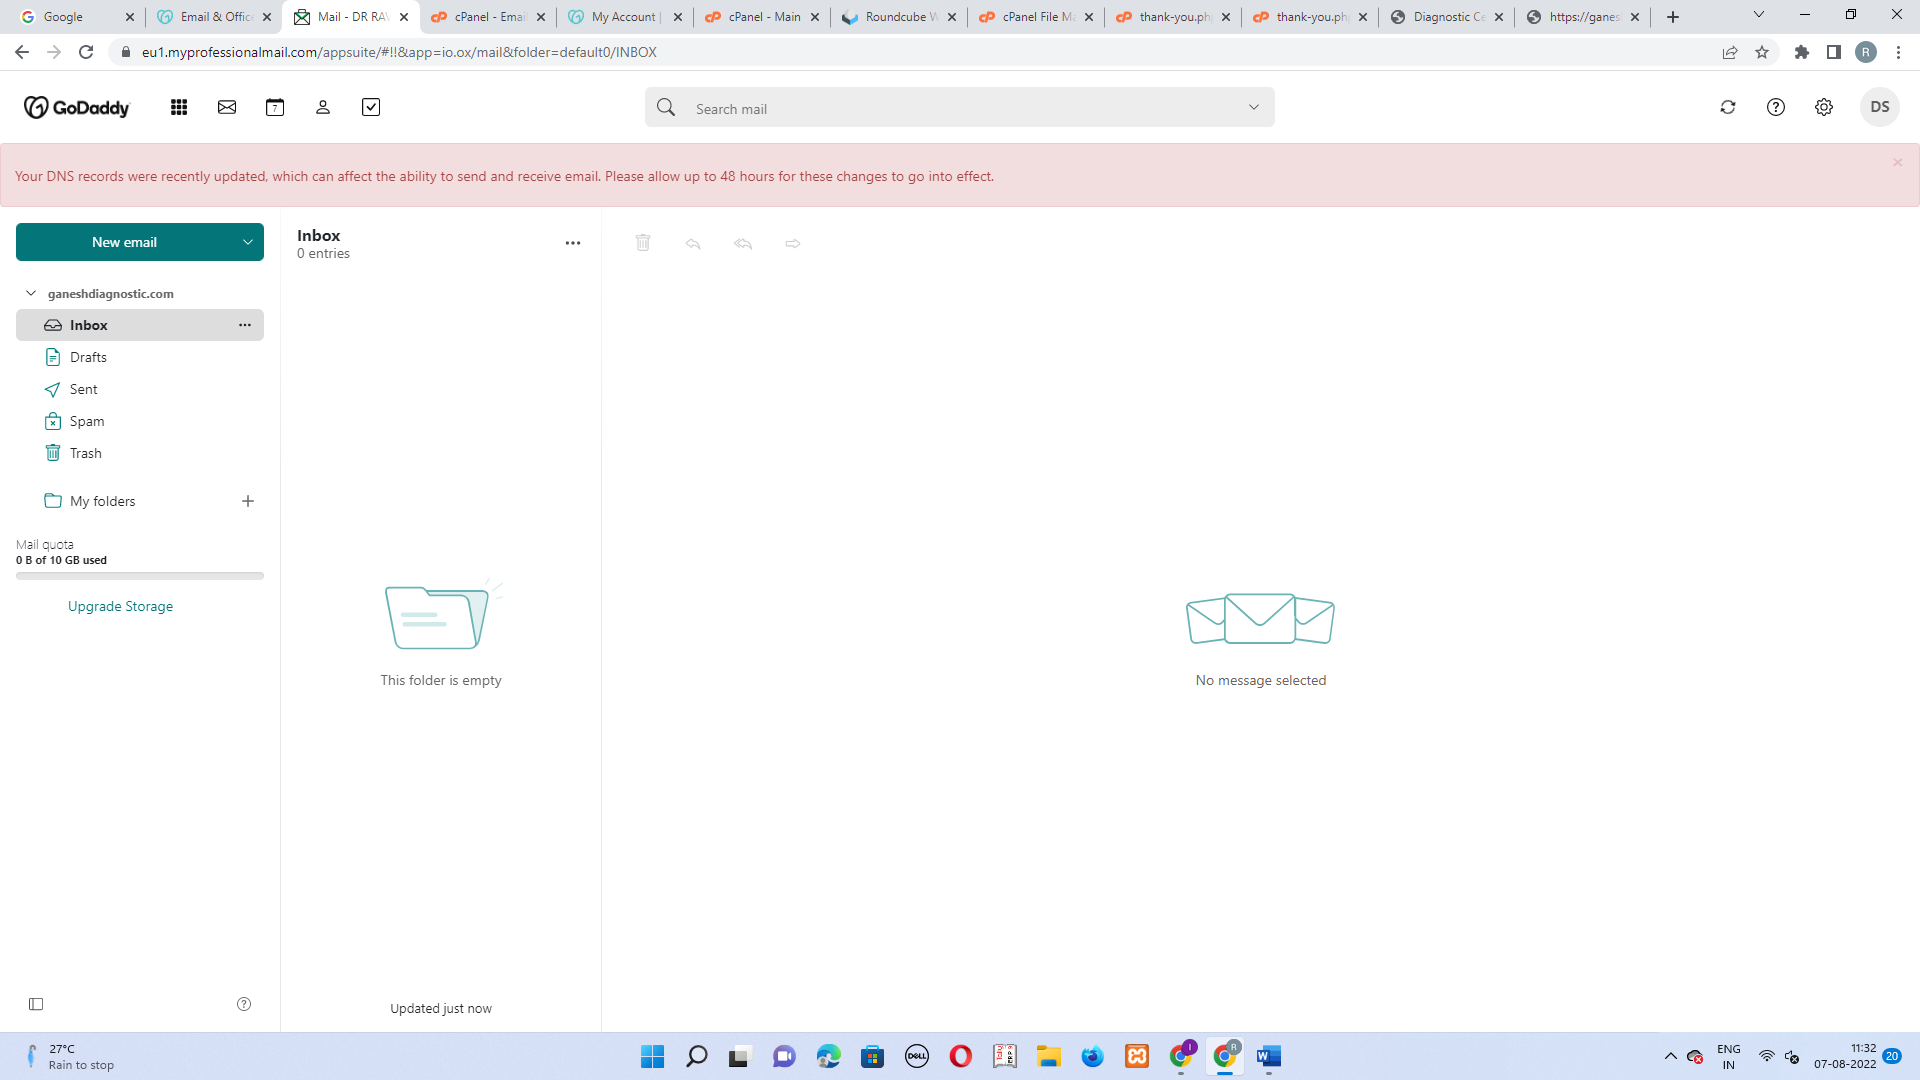Click the New email button
This screenshot has width=1920, height=1080.
click(124, 242)
